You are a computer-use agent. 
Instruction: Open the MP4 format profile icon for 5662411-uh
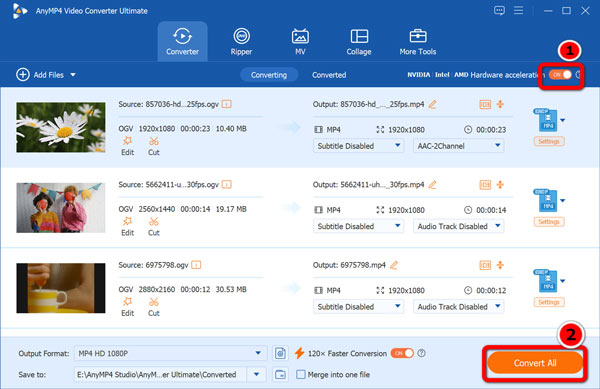pos(546,200)
